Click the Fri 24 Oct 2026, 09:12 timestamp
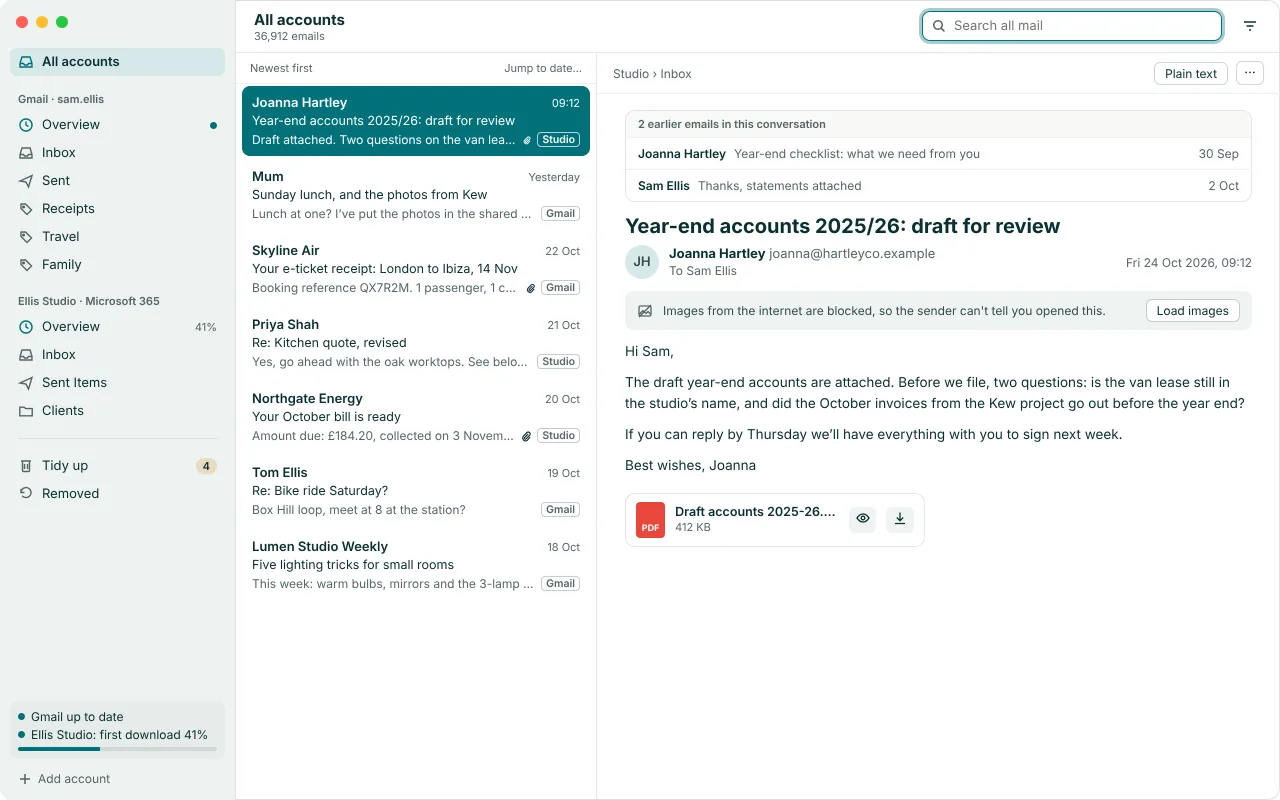Image resolution: width=1280 pixels, height=800 pixels. [1189, 263]
